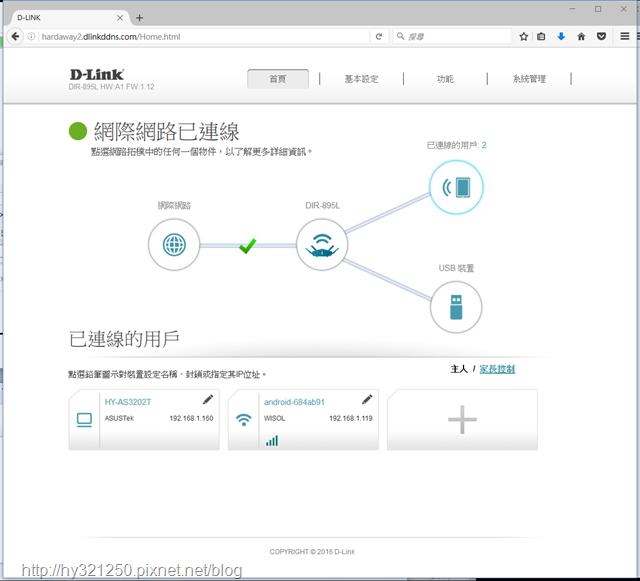The image size is (640, 581).
Task: Click the HY-AS3202T device name
Action: pos(128,402)
